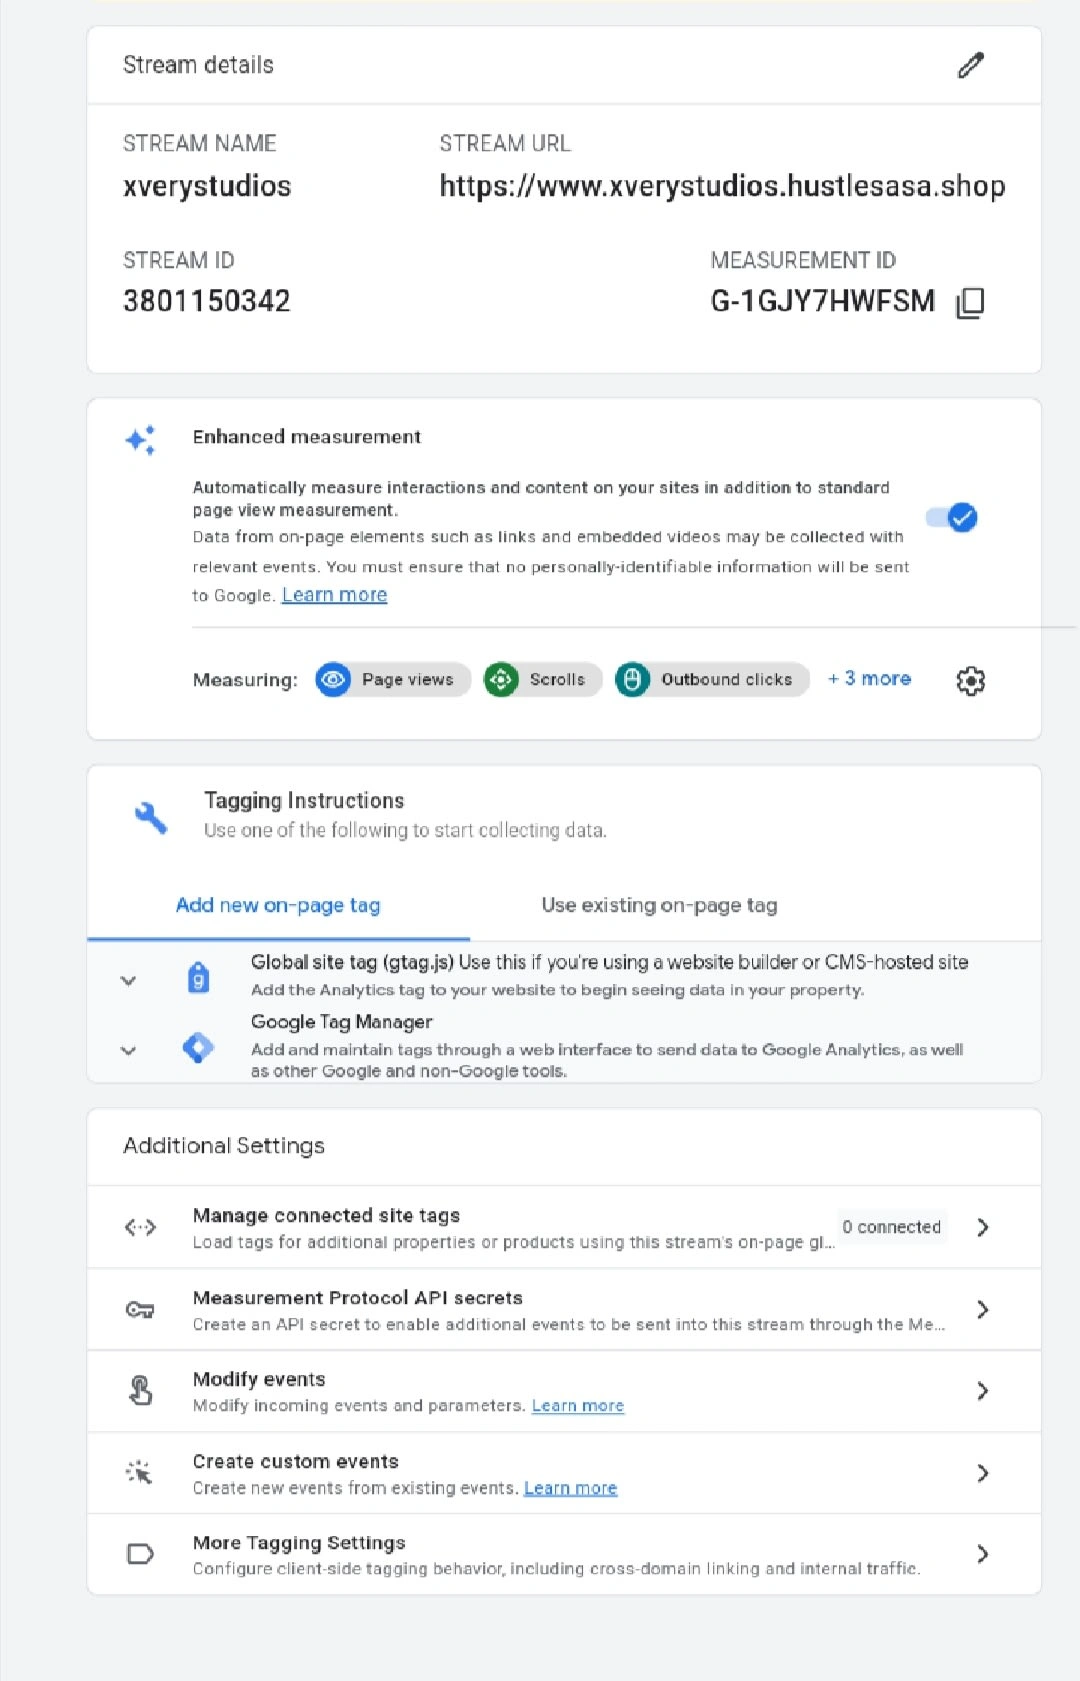Select Add new on-page tag tab
Viewport: 1080px width, 1681px height.
click(x=278, y=905)
